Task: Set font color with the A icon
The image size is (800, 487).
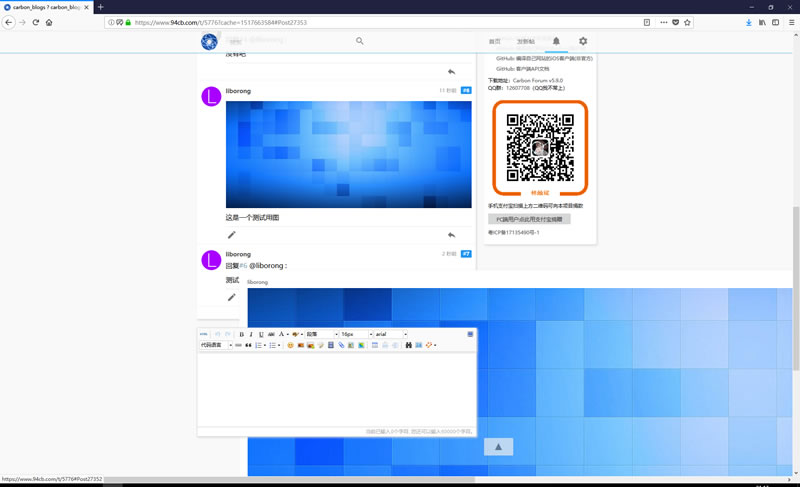Action: [281, 334]
